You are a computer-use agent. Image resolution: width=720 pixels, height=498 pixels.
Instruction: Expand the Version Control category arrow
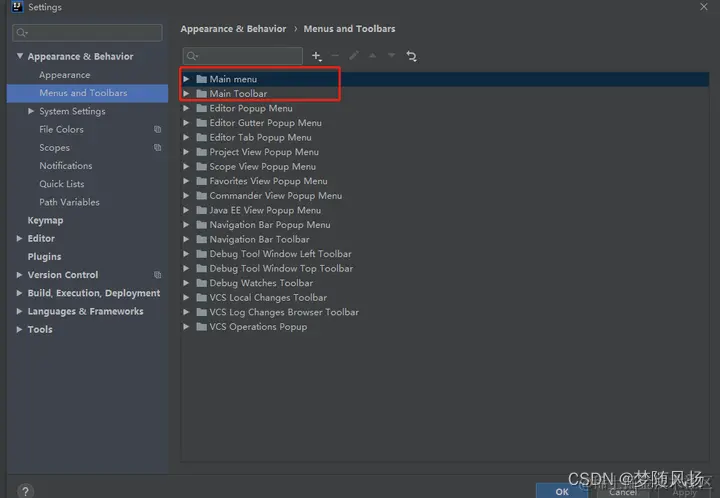click(19, 275)
